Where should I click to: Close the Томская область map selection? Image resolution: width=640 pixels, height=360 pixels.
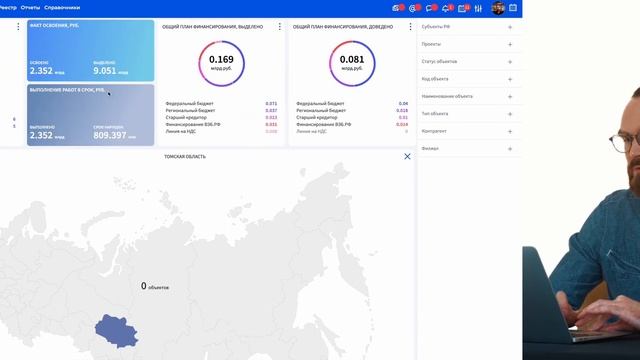click(x=407, y=156)
